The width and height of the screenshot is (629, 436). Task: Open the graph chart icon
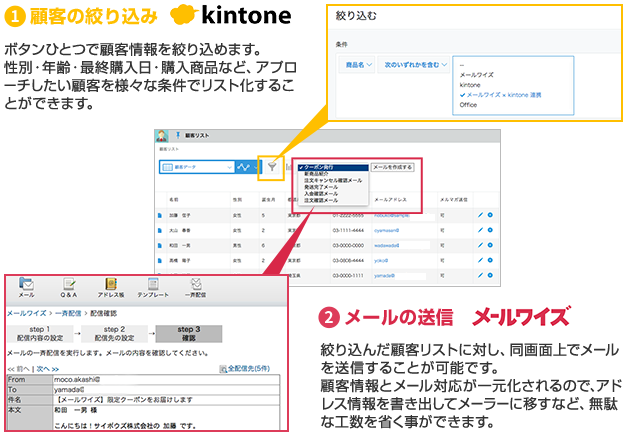point(243,168)
